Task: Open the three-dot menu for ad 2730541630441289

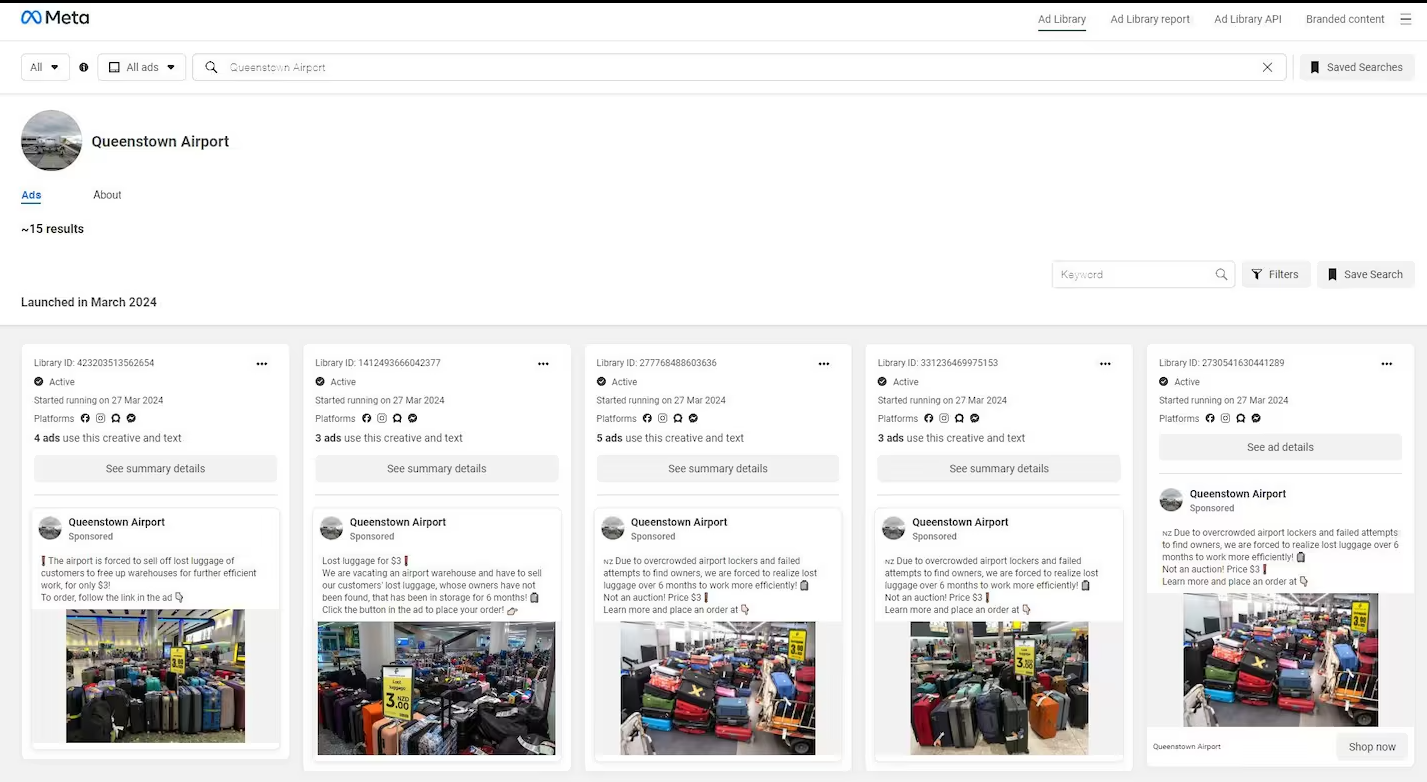Action: [1387, 364]
